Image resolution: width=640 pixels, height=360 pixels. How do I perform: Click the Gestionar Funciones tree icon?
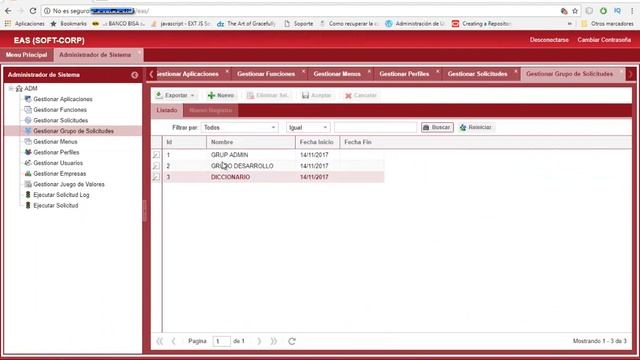[28, 110]
